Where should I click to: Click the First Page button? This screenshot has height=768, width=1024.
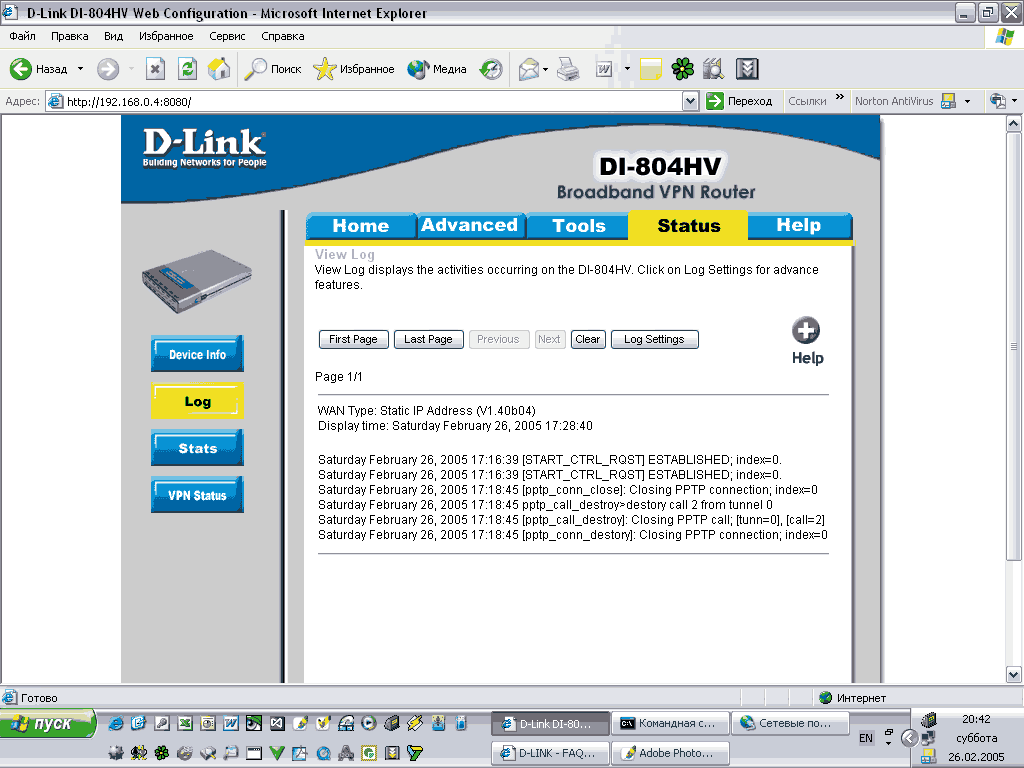353,340
